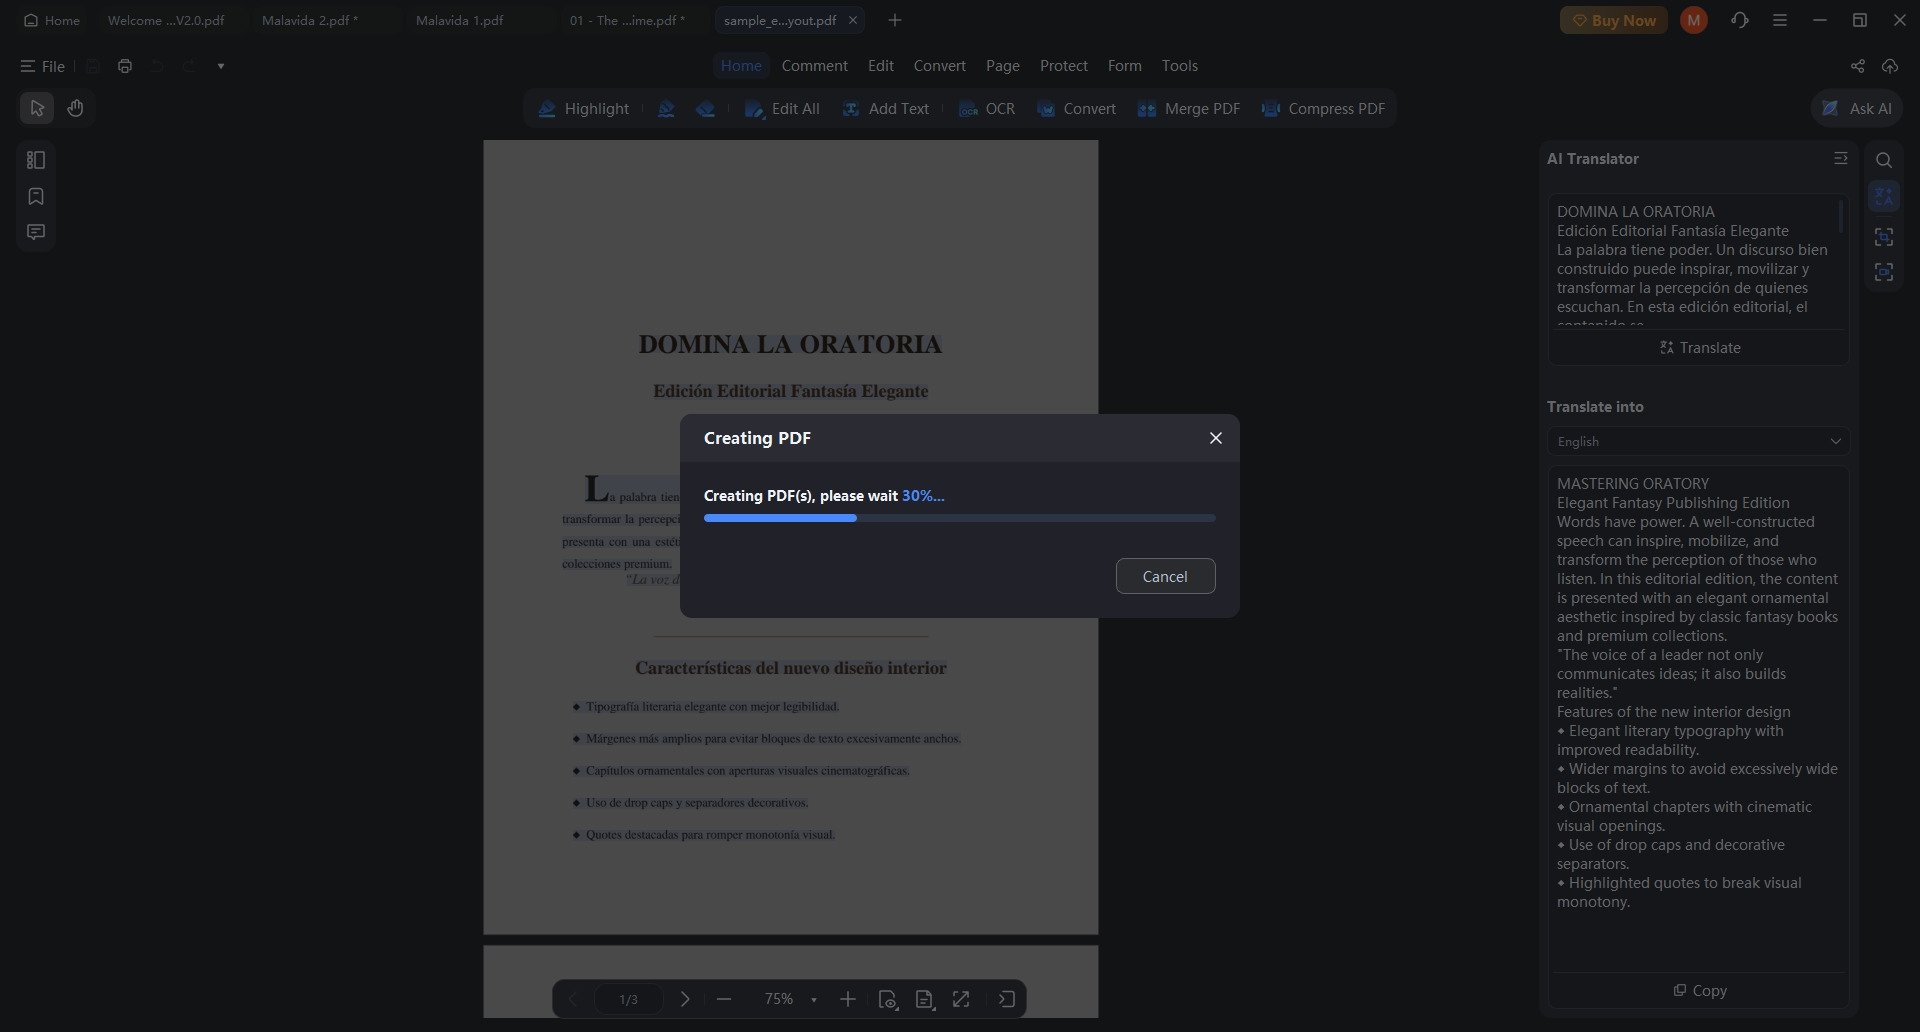Click Compress PDF tool
The width and height of the screenshot is (1920, 1032).
click(1323, 109)
